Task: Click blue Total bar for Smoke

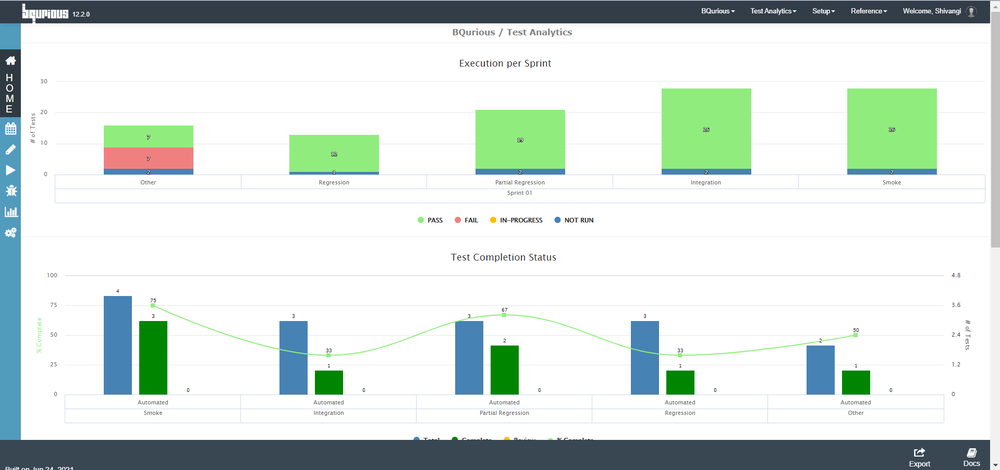Action: 118,345
